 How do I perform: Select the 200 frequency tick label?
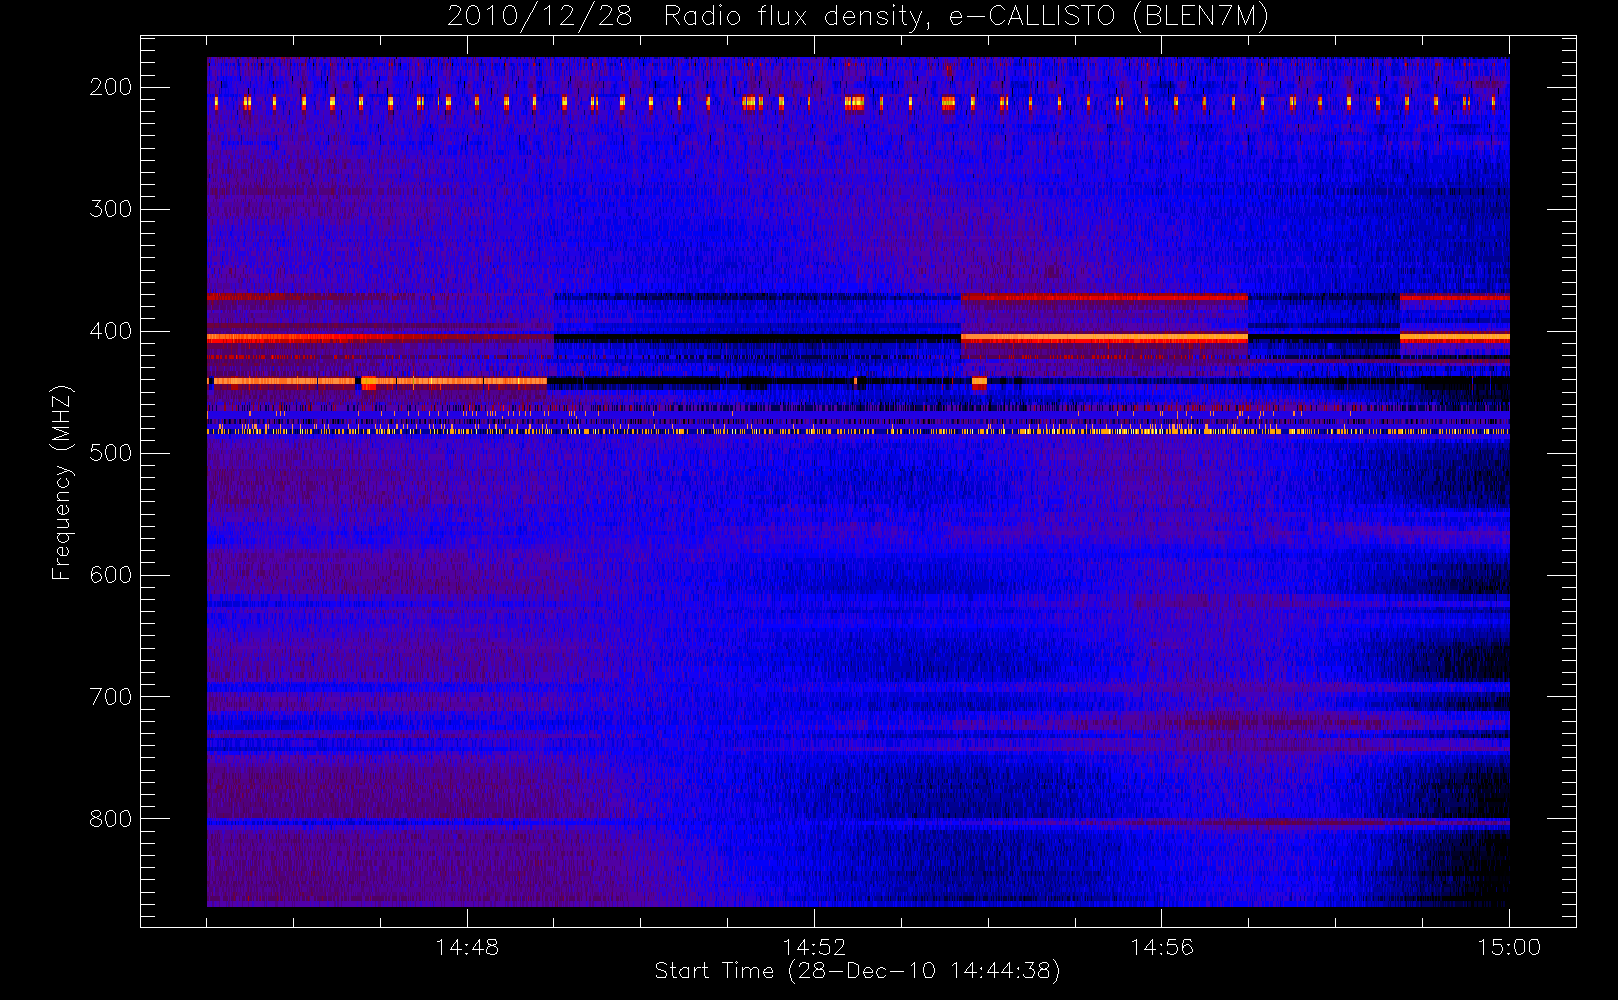tap(111, 87)
